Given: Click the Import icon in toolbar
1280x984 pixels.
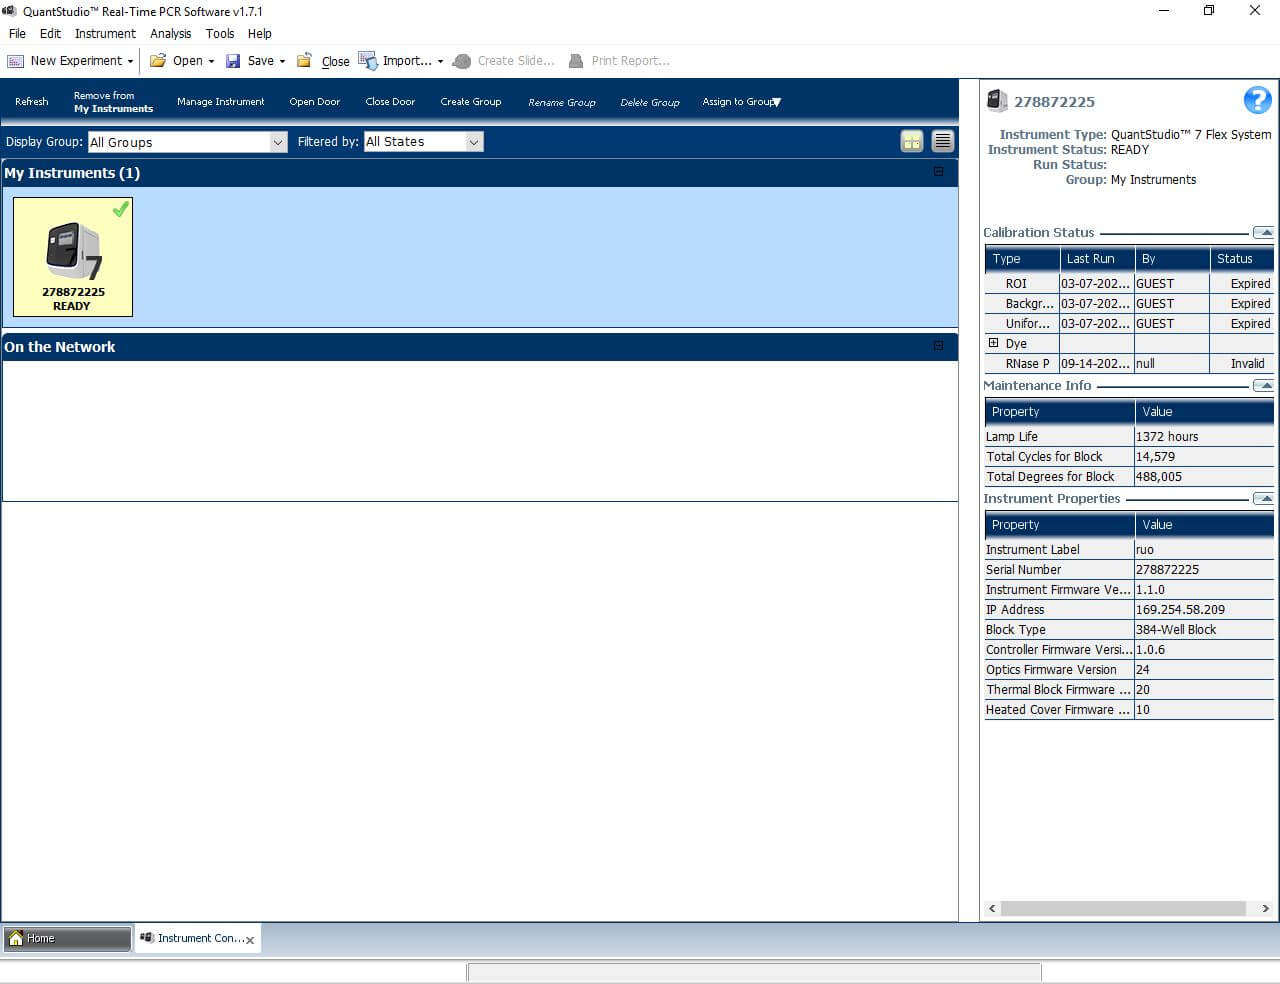Looking at the screenshot, I should point(368,61).
